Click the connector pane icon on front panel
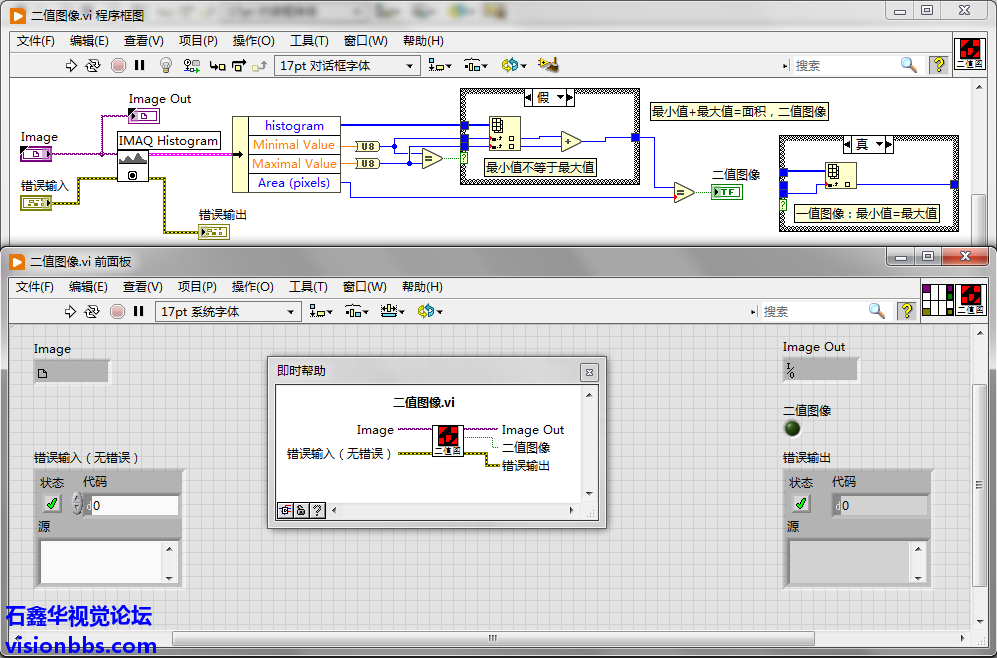The width and height of the screenshot is (997, 658). 938,299
